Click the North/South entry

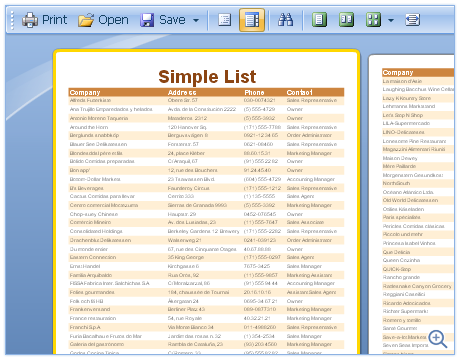tap(396, 183)
